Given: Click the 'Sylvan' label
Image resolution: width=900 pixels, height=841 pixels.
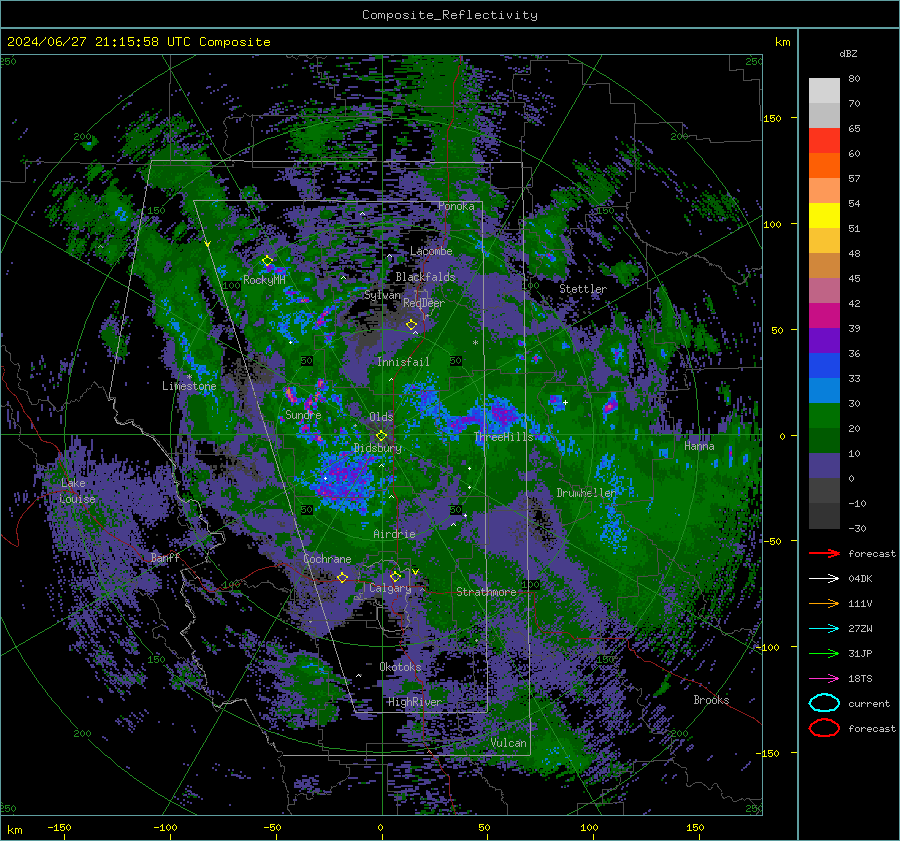Looking at the screenshot, I should pyautogui.click(x=382, y=295).
